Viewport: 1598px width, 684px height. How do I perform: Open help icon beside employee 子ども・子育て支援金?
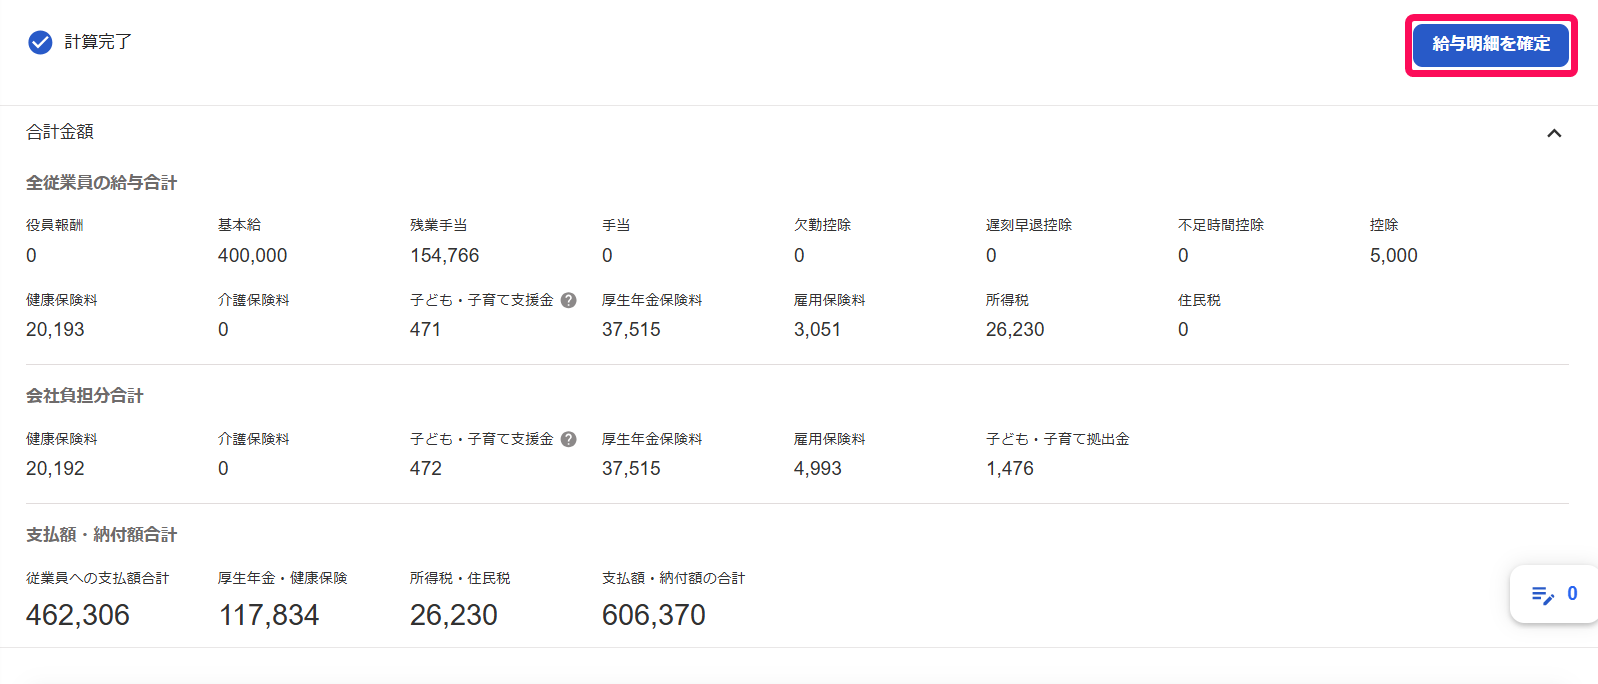(x=568, y=300)
